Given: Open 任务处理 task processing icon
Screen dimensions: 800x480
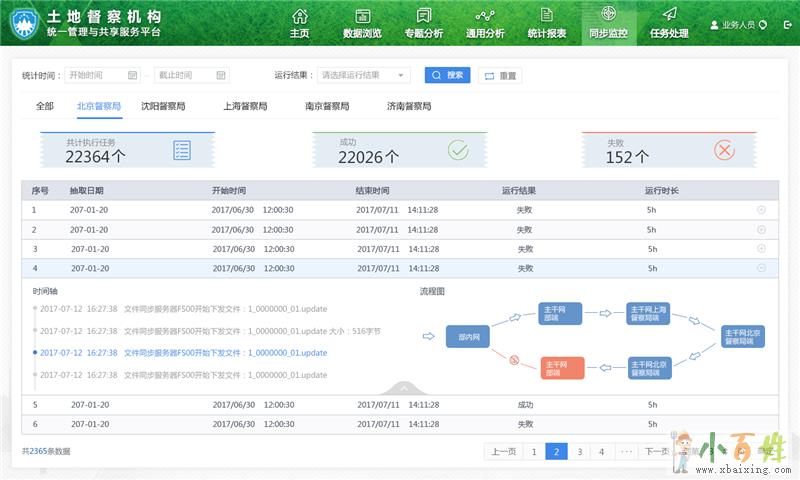Looking at the screenshot, I should click(669, 22).
